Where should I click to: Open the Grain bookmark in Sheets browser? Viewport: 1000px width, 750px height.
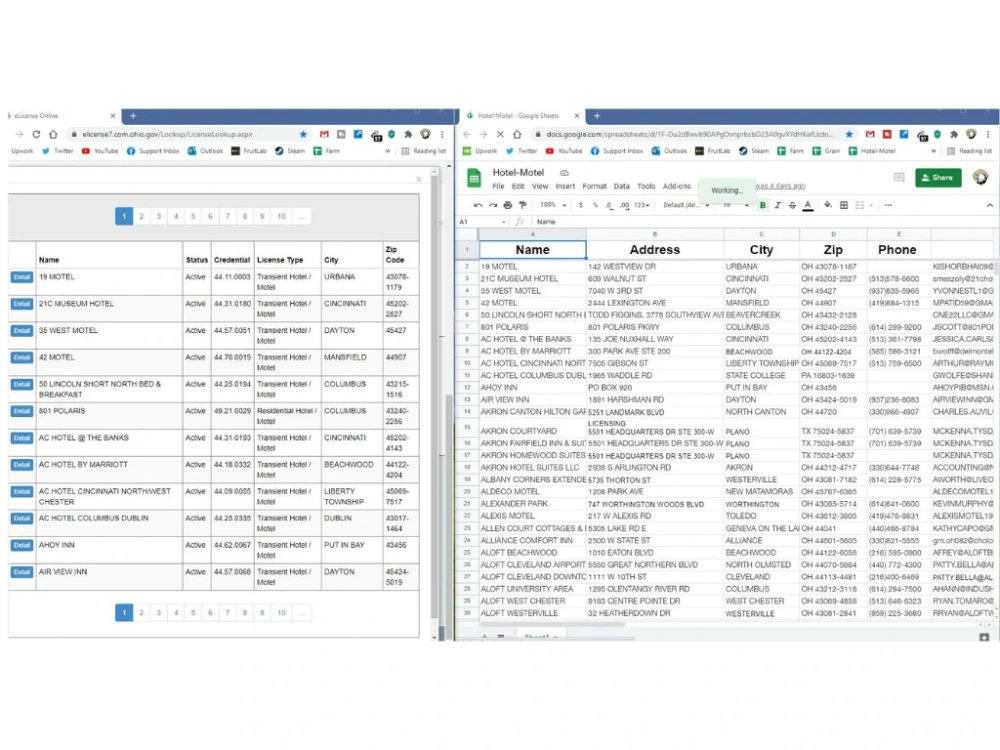pyautogui.click(x=826, y=151)
